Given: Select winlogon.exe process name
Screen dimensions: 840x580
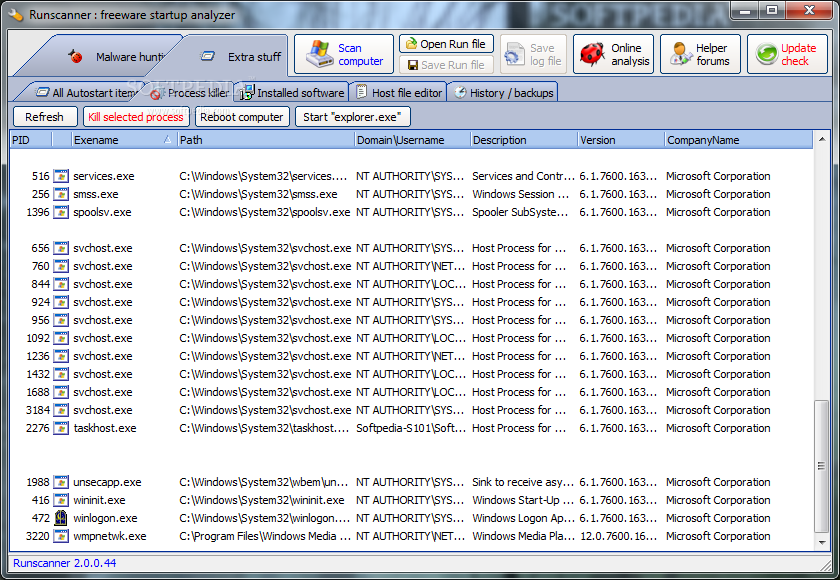Looking at the screenshot, I should pyautogui.click(x=106, y=518).
